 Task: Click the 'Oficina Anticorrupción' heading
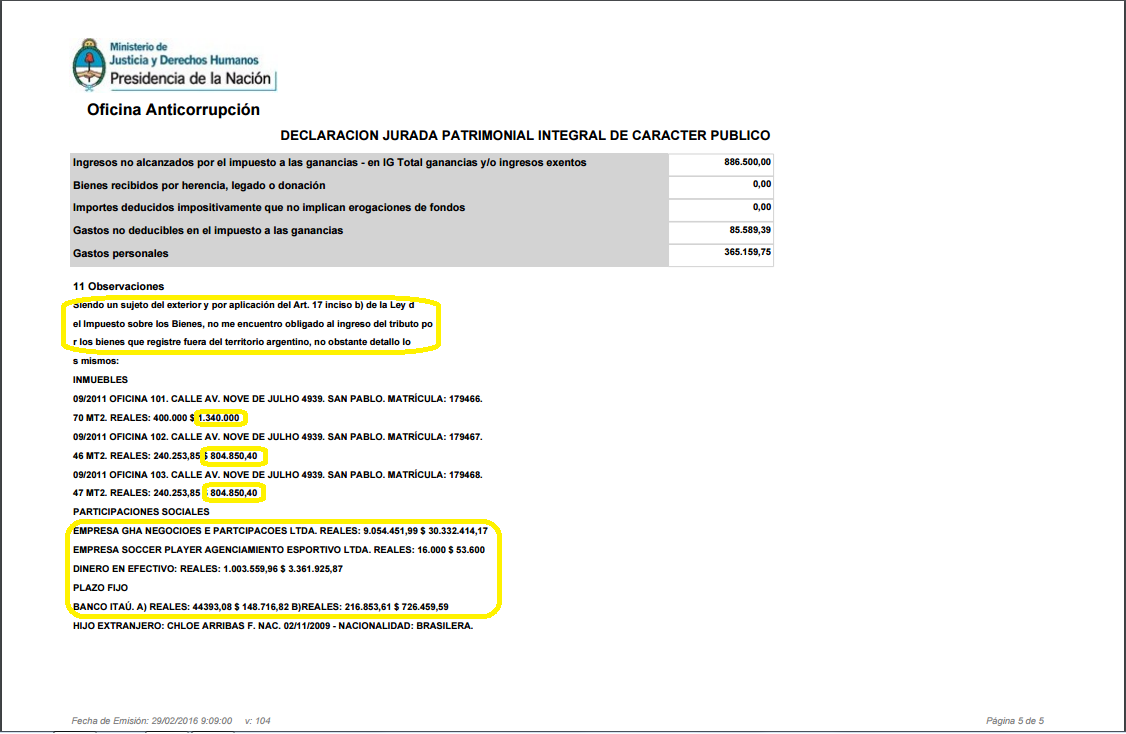[x=173, y=110]
